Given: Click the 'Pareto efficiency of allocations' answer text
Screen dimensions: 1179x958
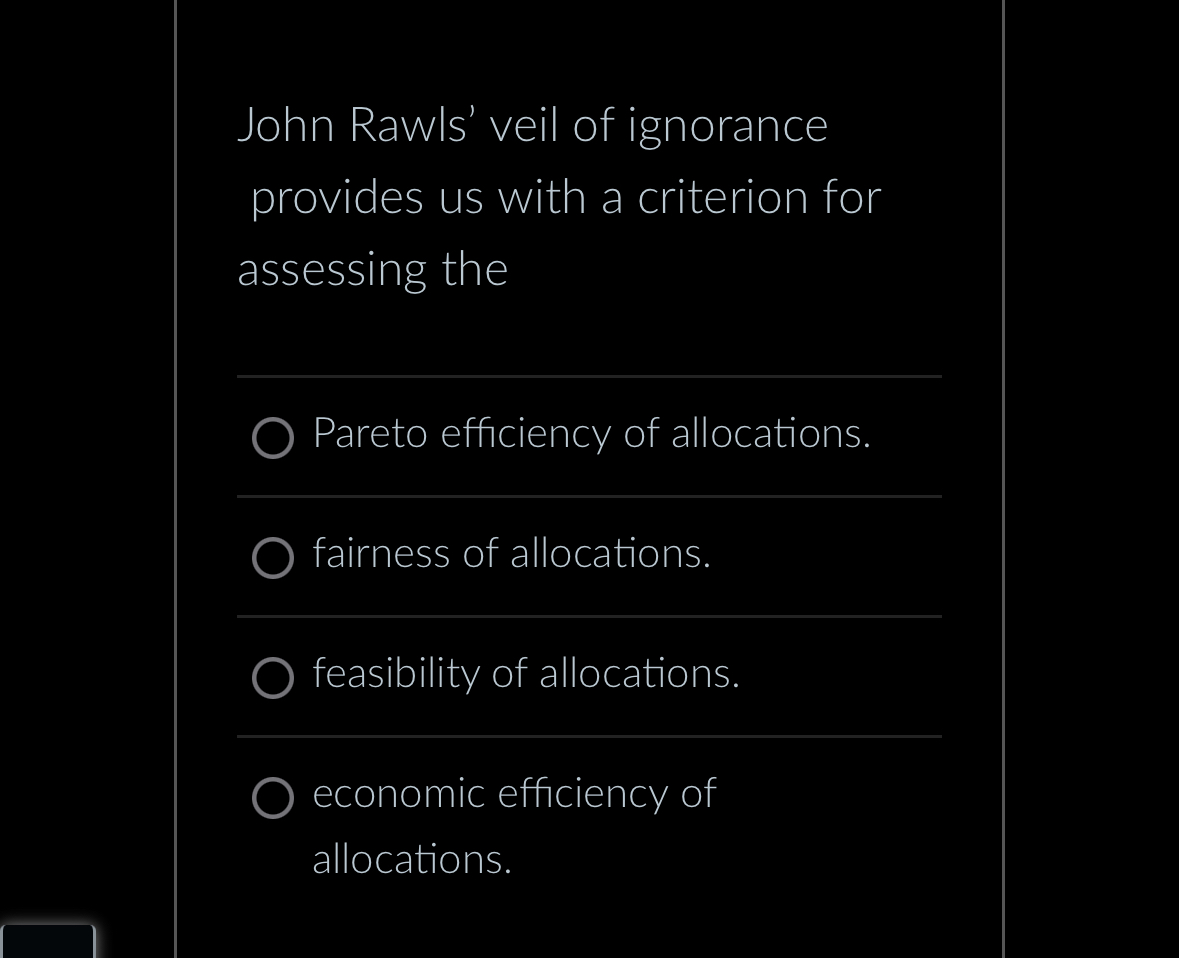Looking at the screenshot, I should pos(591,435).
